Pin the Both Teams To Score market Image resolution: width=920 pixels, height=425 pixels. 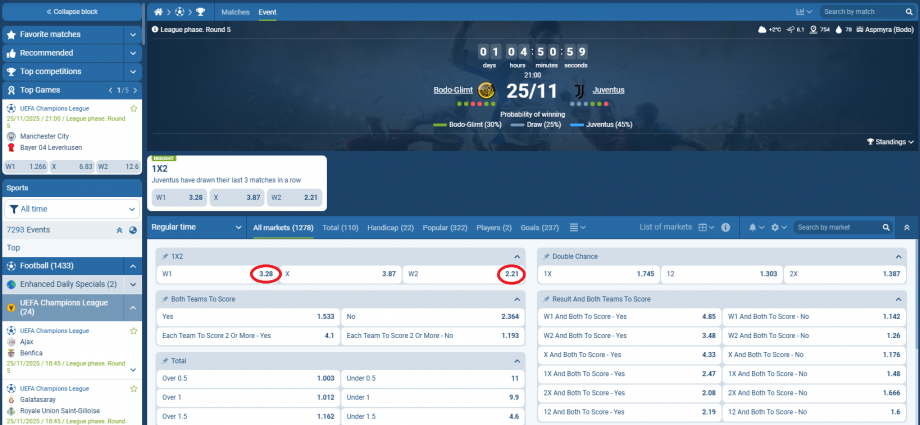165,299
